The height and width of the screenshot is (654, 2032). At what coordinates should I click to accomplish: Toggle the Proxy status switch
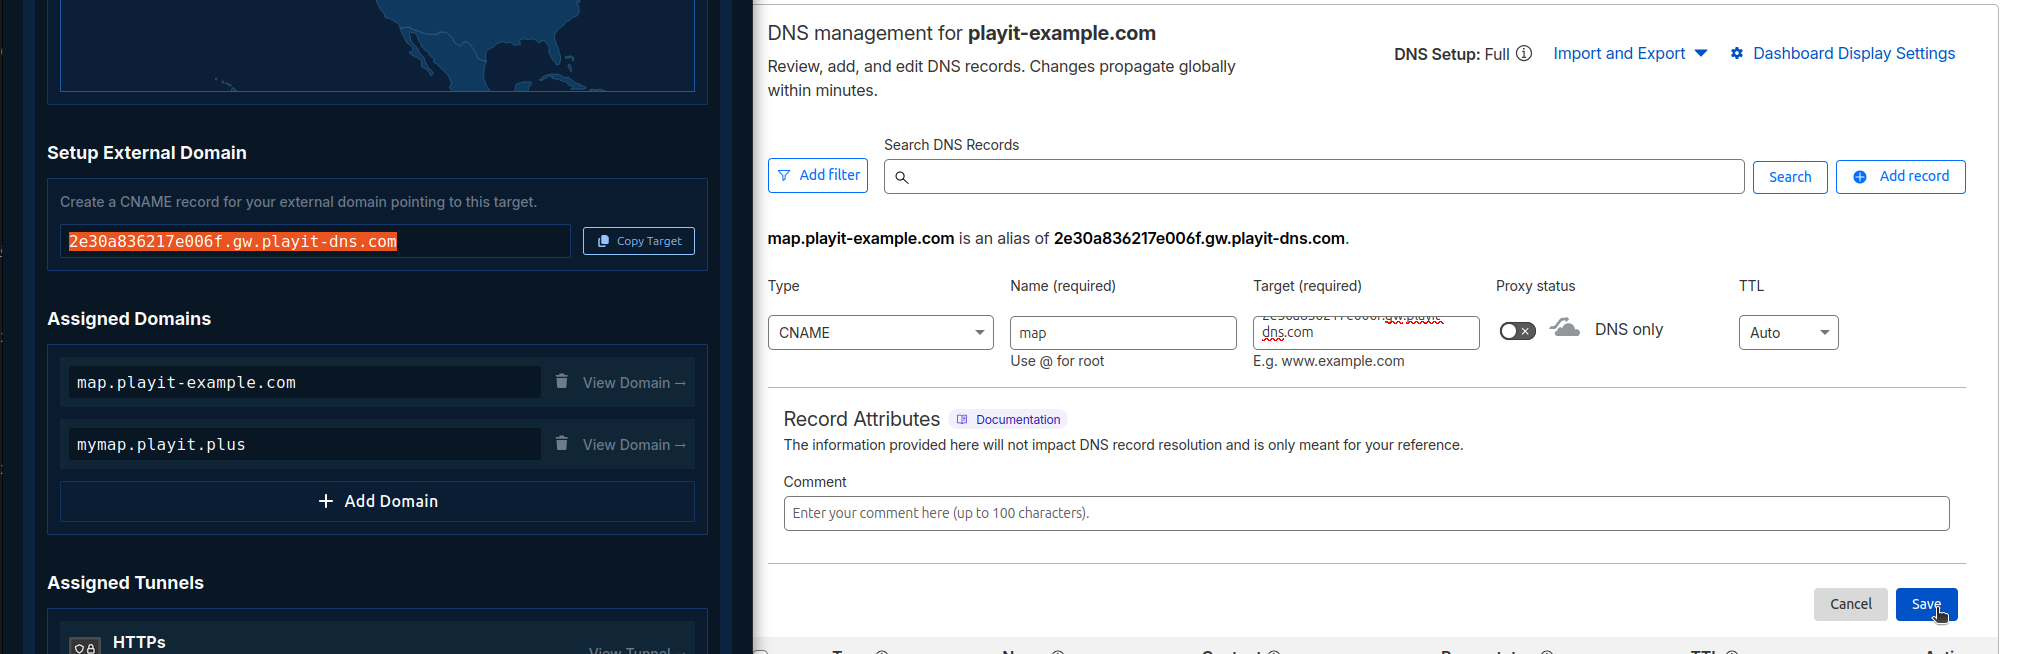(1517, 331)
